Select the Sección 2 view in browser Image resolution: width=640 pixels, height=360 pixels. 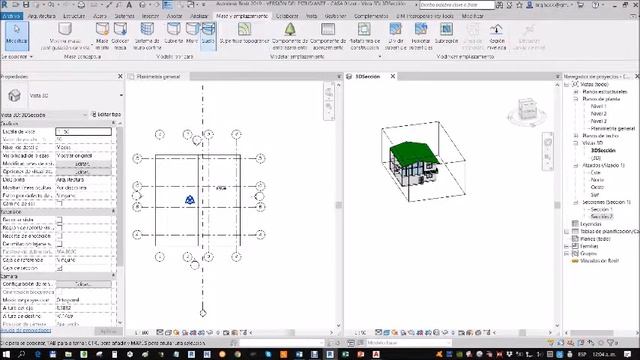602,216
